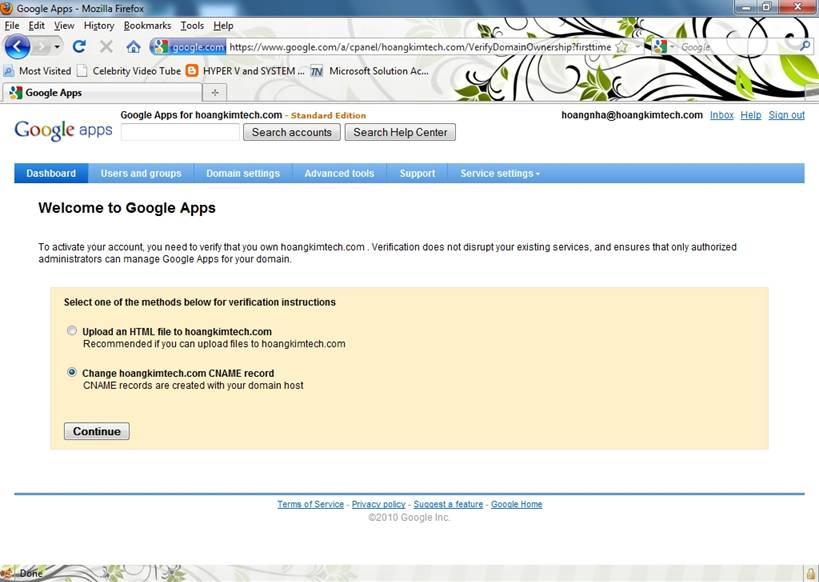819x582 pixels.
Task: Open the Edit menu
Action: pos(37,26)
